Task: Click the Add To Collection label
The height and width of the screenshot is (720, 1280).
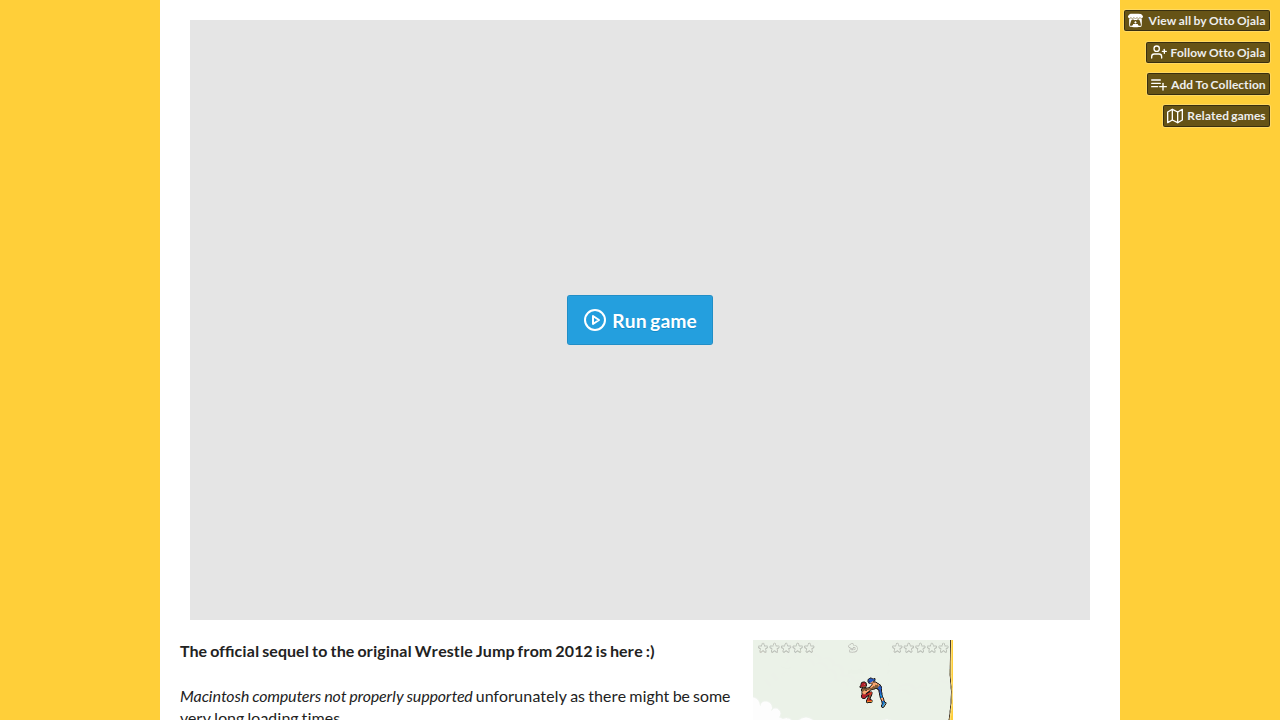Action: tap(1217, 85)
